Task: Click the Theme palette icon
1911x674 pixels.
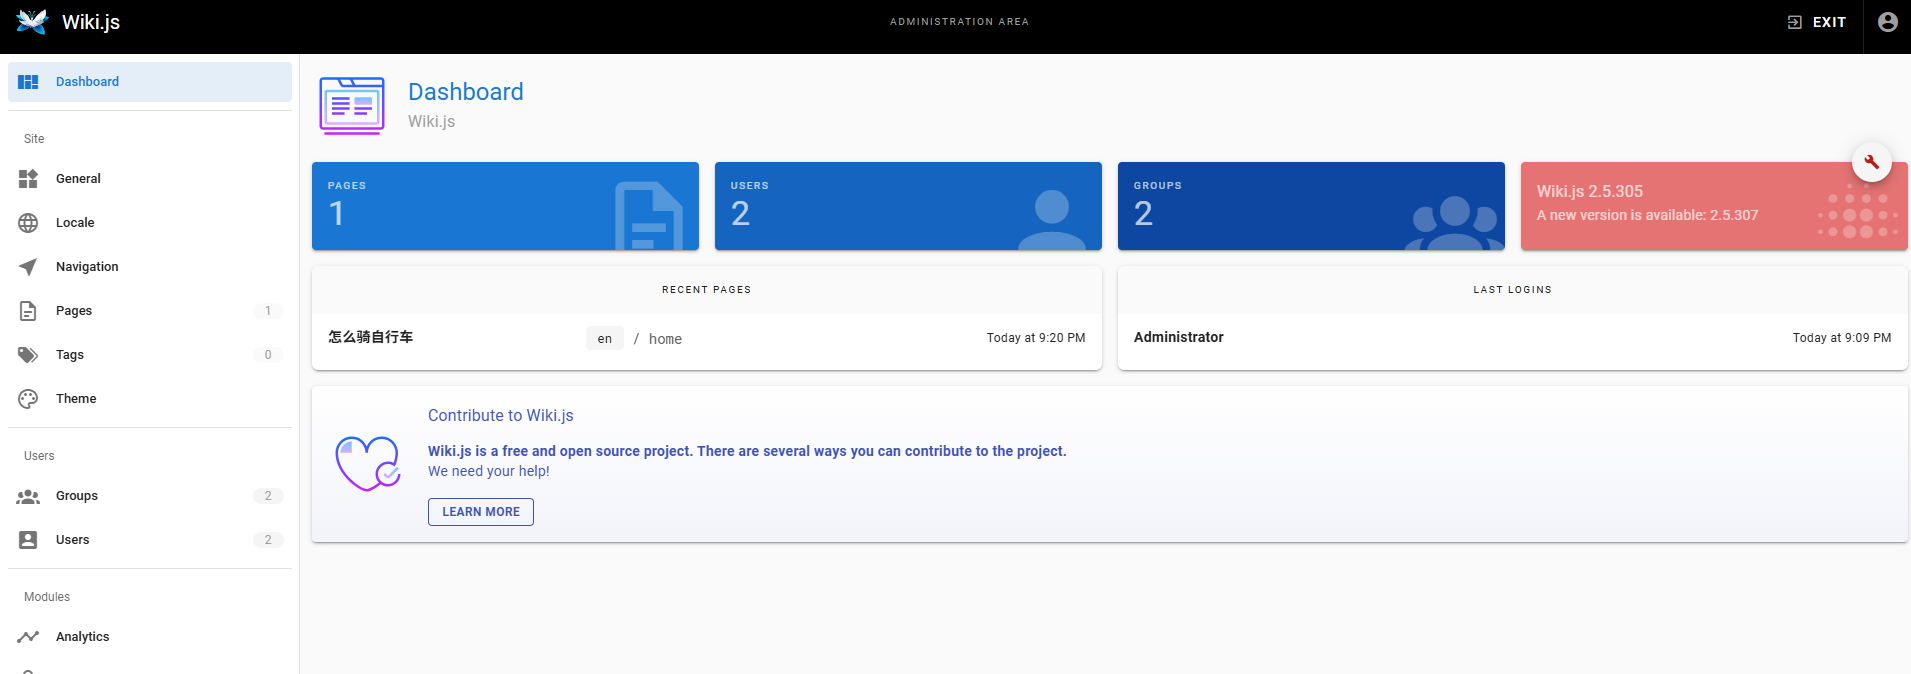Action: (x=28, y=399)
